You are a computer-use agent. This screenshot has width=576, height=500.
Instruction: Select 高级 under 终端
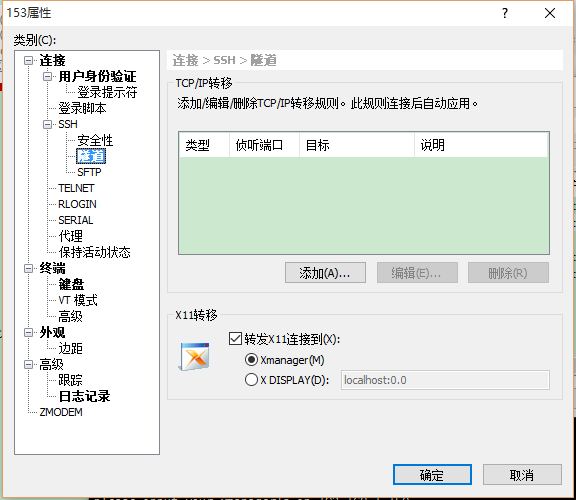(x=71, y=316)
